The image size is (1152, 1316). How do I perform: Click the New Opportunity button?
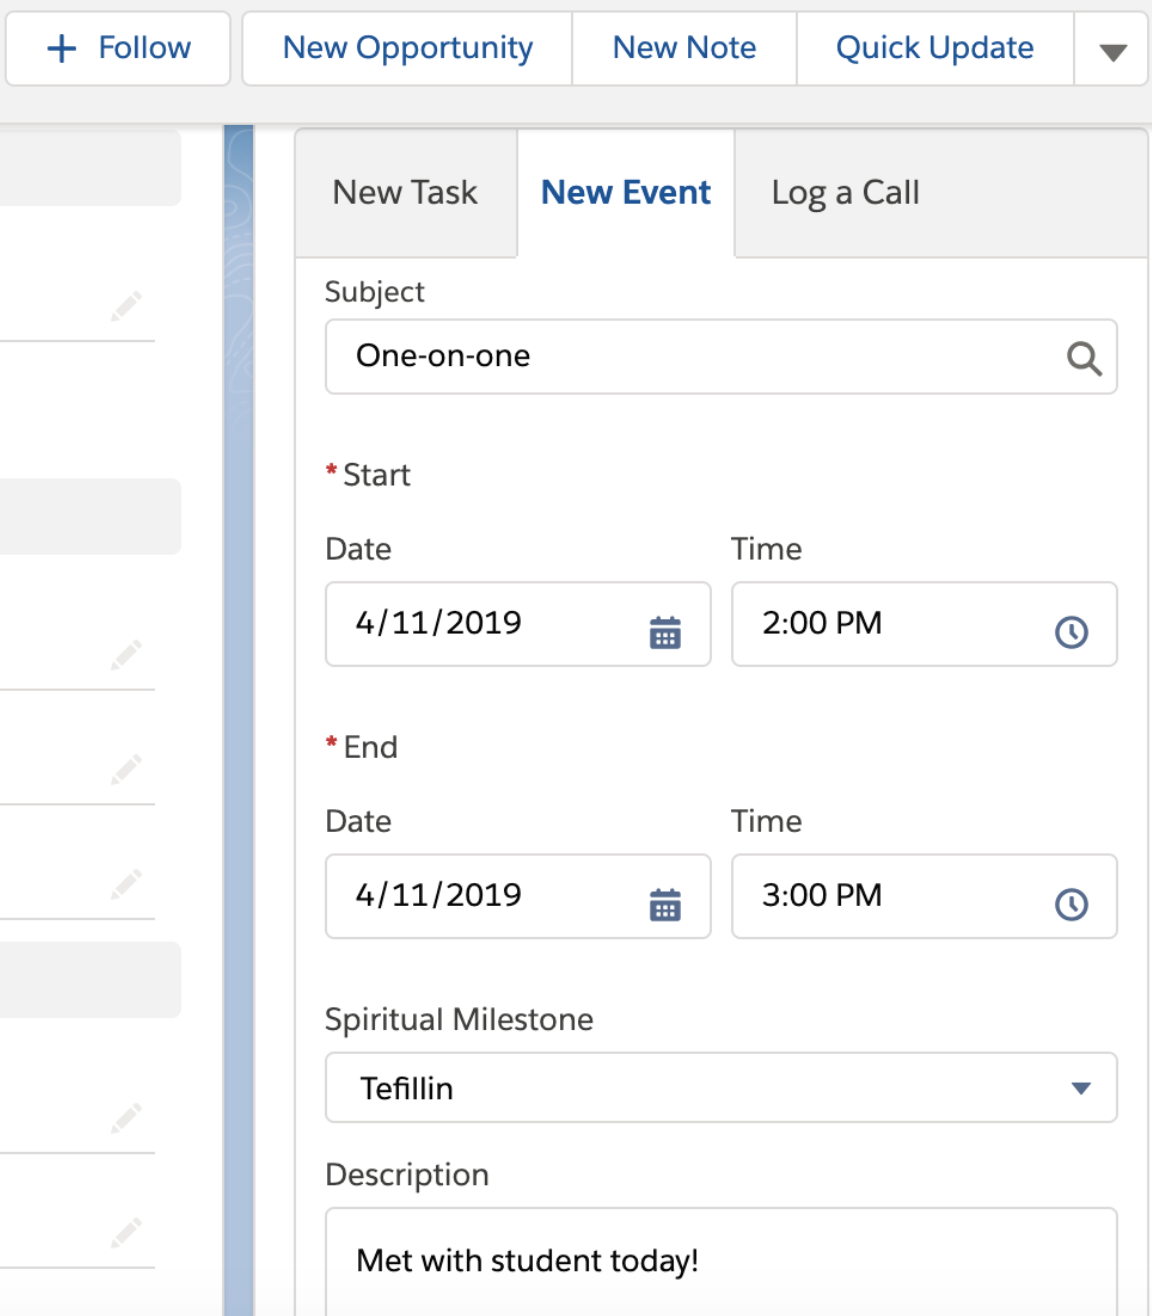click(x=407, y=48)
